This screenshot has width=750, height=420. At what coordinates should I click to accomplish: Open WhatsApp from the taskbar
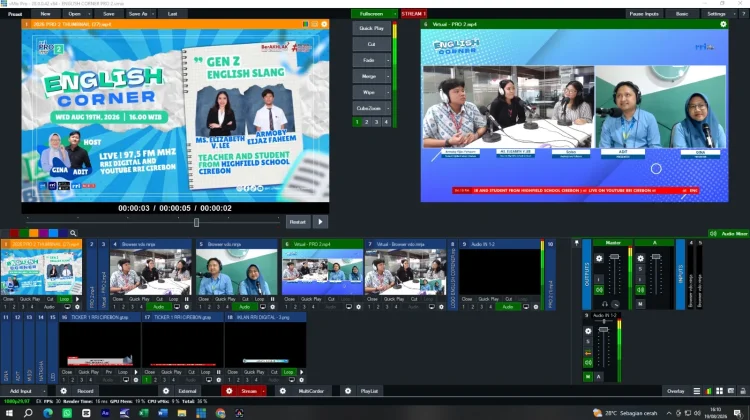(x=67, y=413)
